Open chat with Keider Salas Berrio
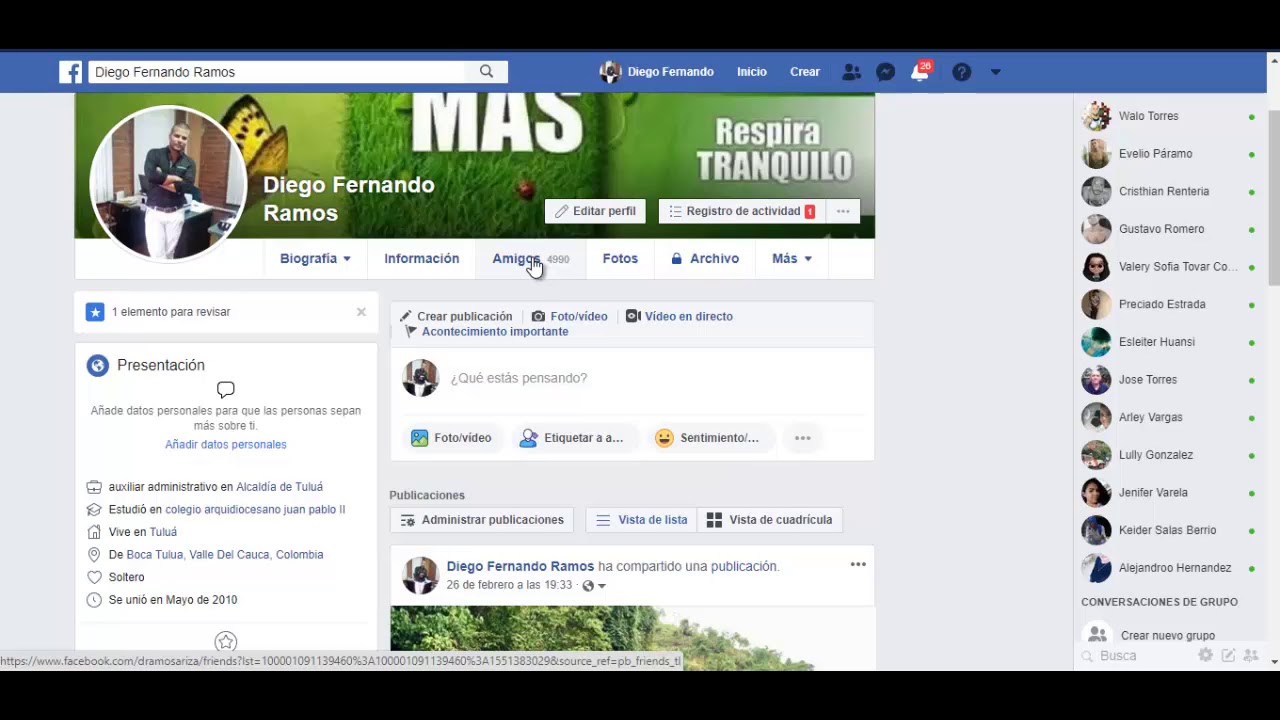The image size is (1280, 720). pyautogui.click(x=1168, y=530)
